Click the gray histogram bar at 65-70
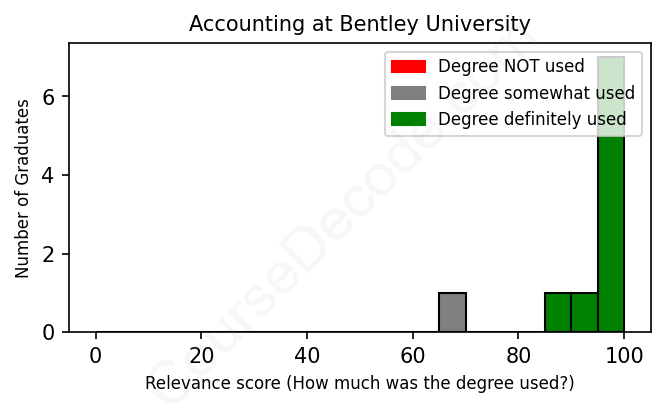Viewport: 665px width, 408px height. point(452,312)
